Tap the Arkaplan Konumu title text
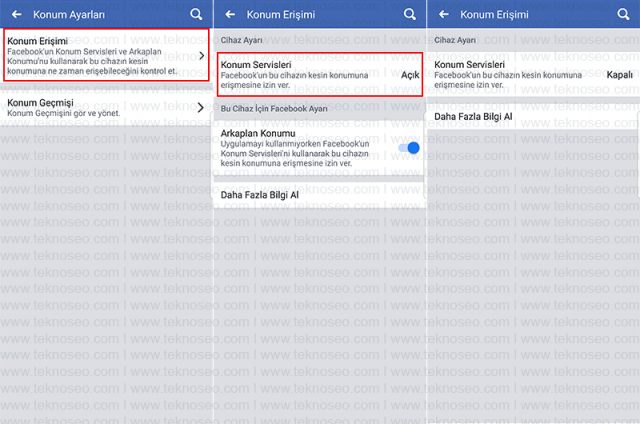Screen dimensions: 640x424 point(258,133)
